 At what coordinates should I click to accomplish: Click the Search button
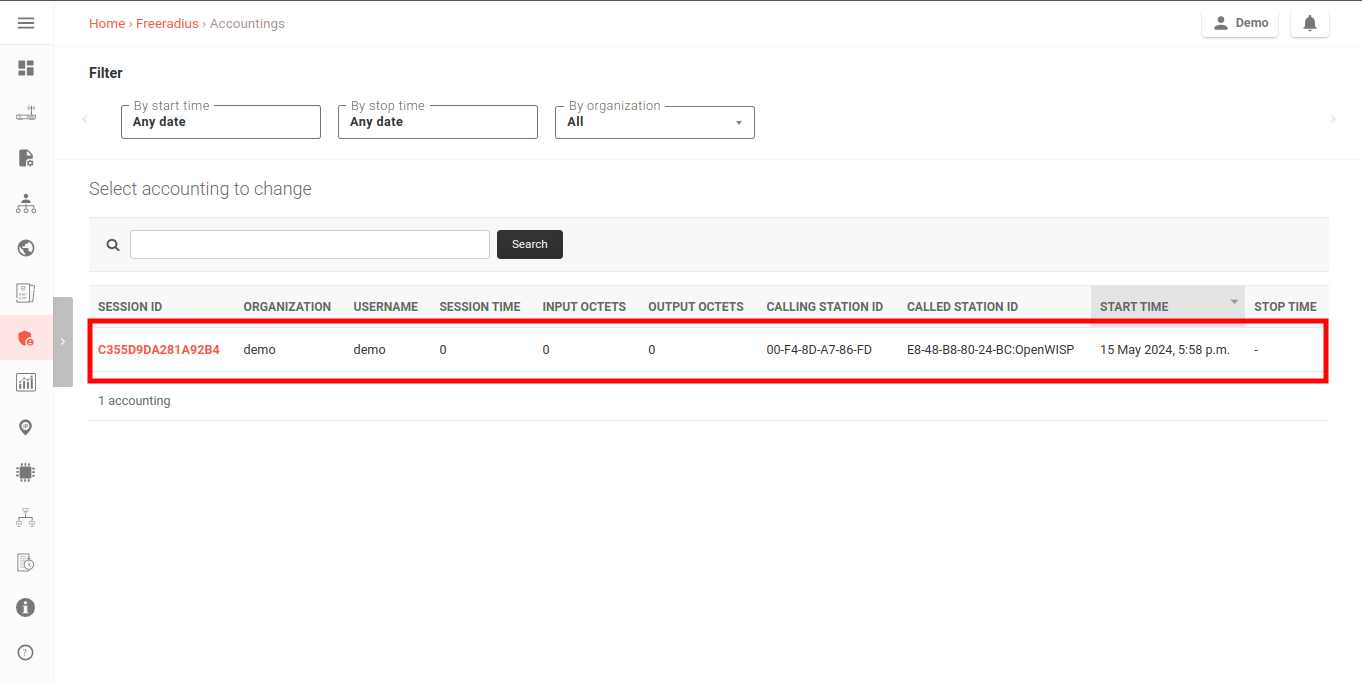point(529,244)
